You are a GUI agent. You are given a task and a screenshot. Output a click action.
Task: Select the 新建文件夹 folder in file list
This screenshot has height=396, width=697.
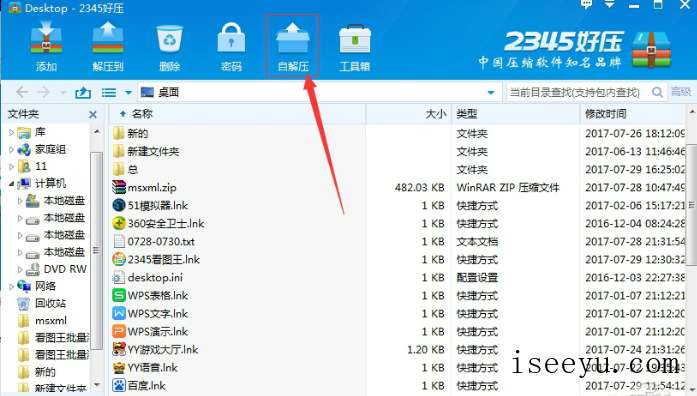(153, 152)
